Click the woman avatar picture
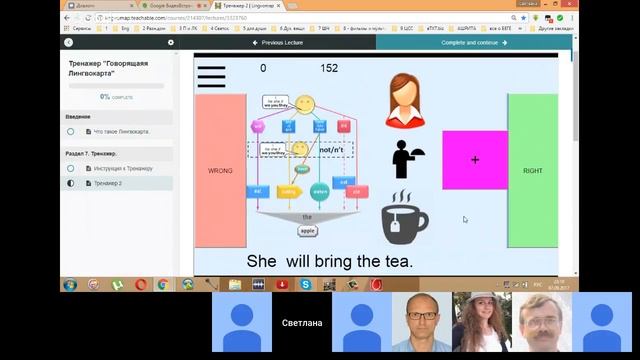 pos(405,100)
